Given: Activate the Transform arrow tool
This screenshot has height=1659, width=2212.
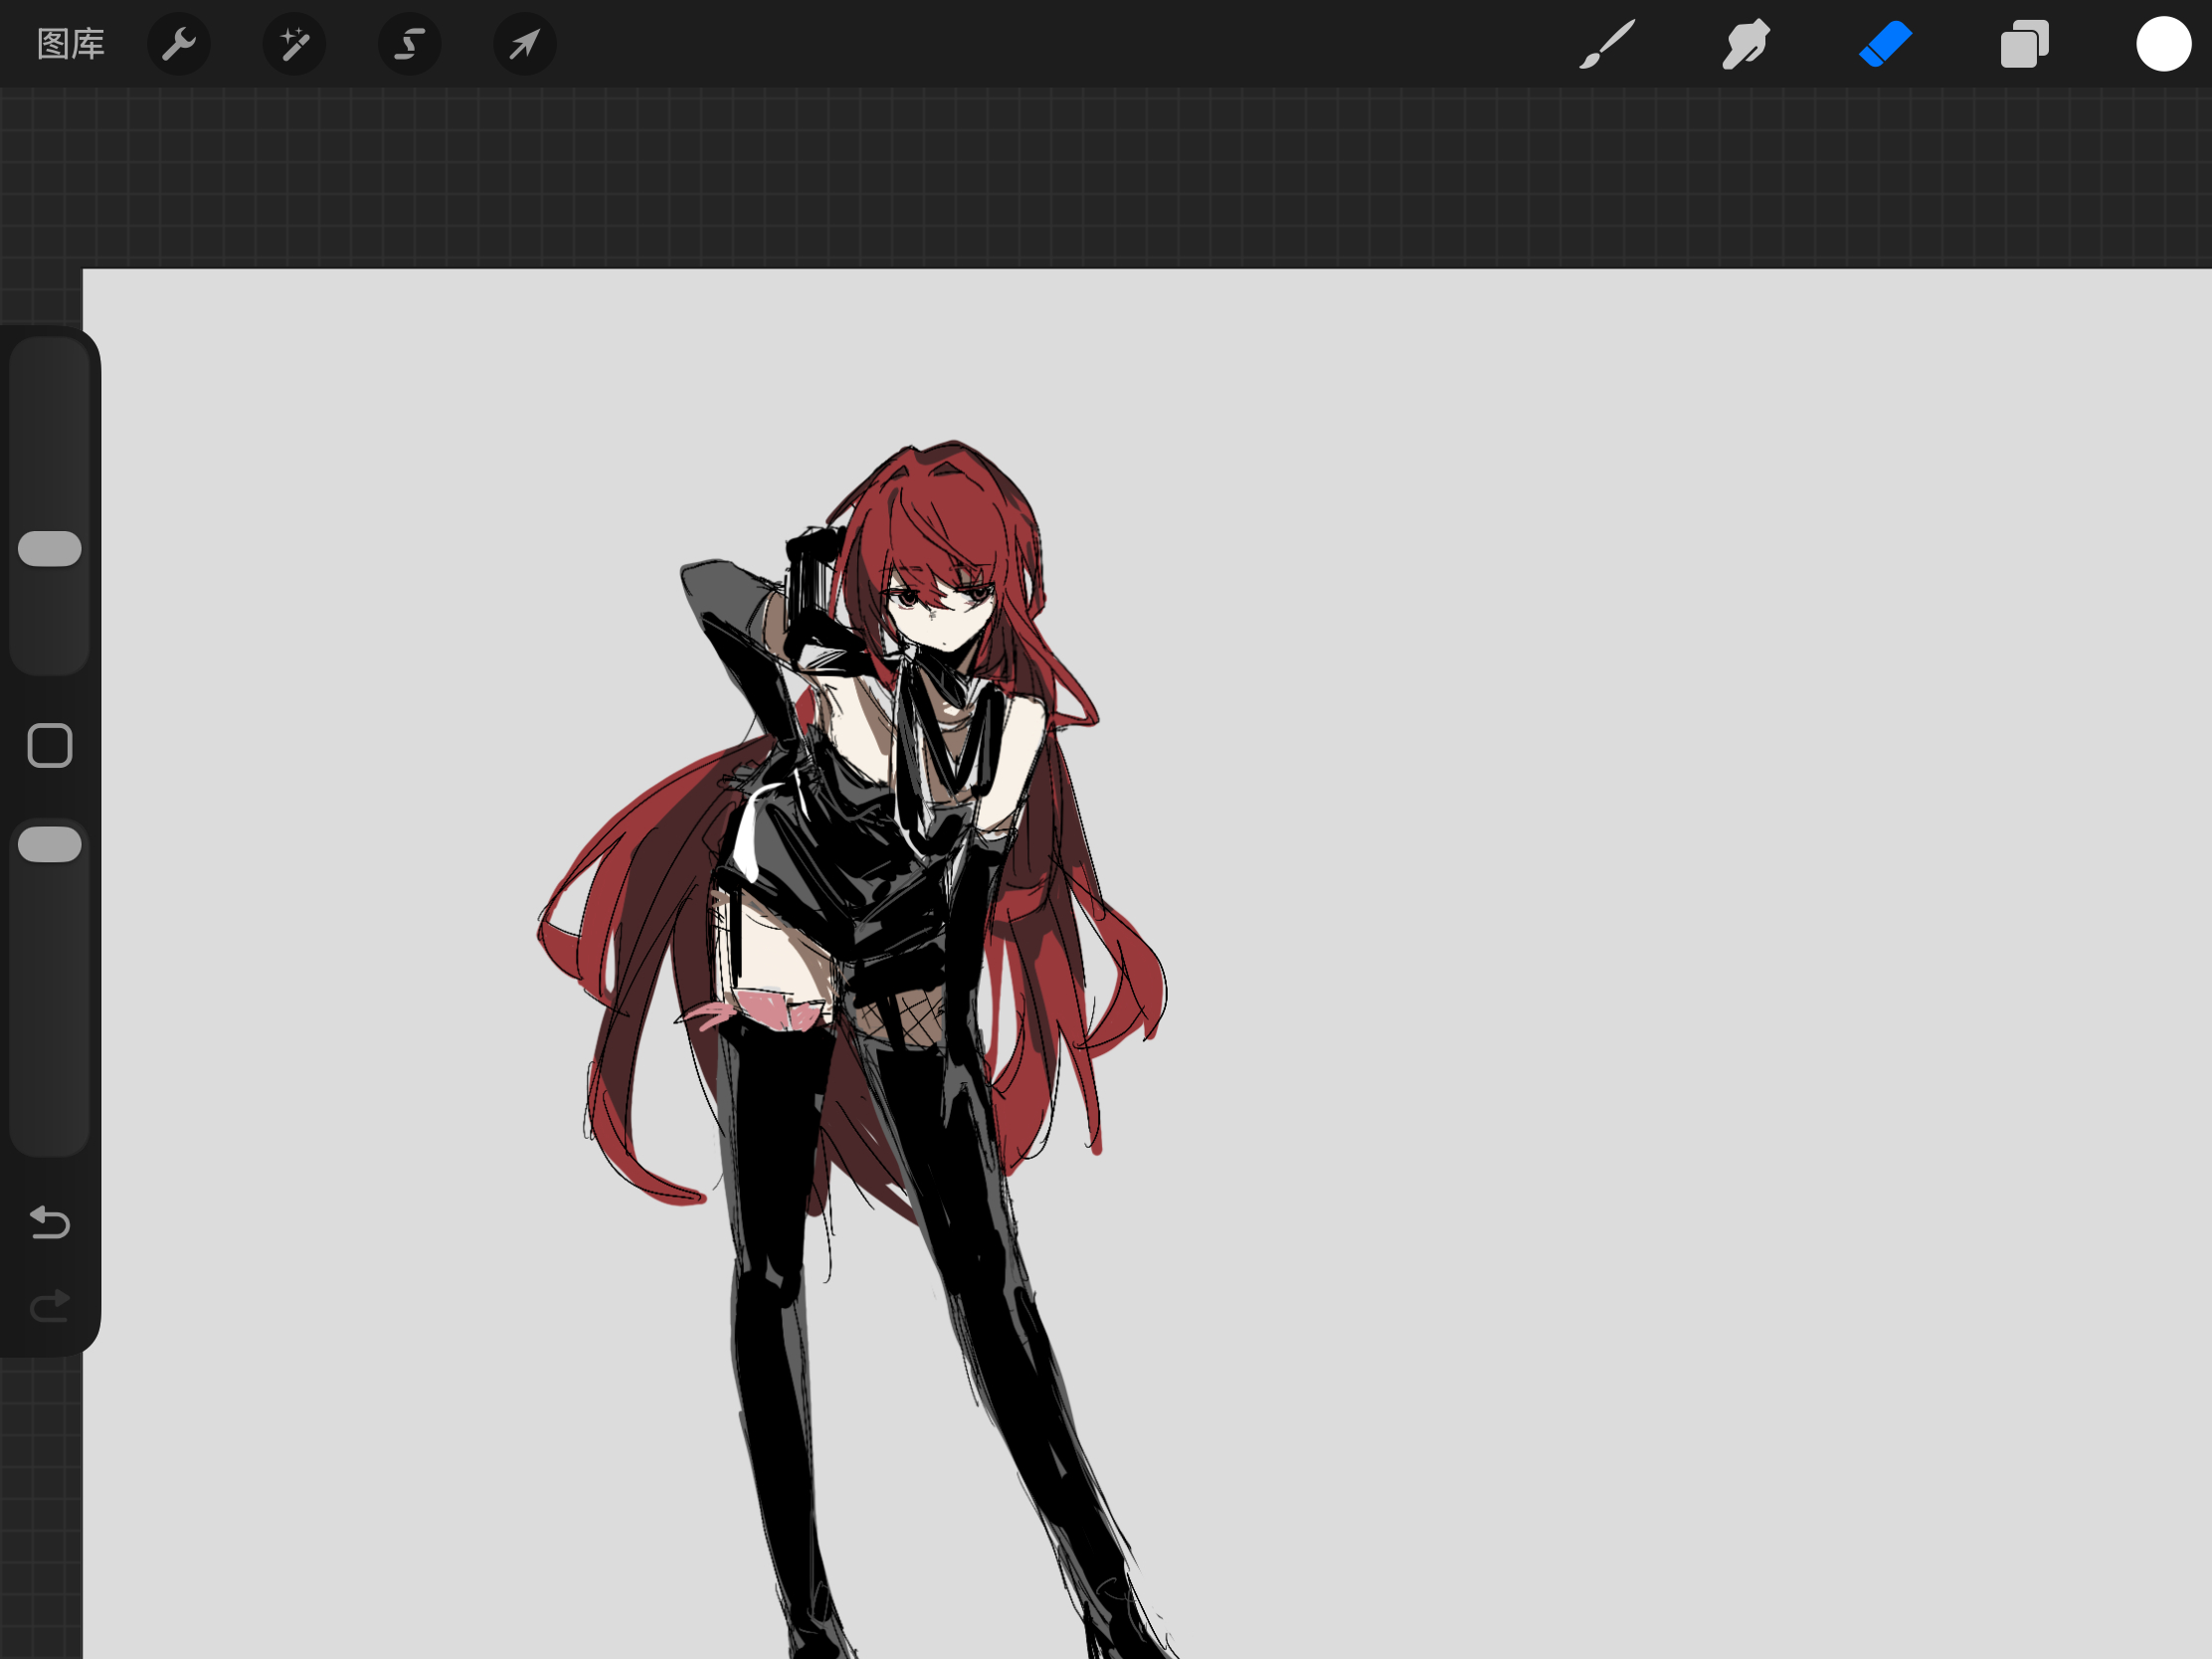Looking at the screenshot, I should pos(525,44).
